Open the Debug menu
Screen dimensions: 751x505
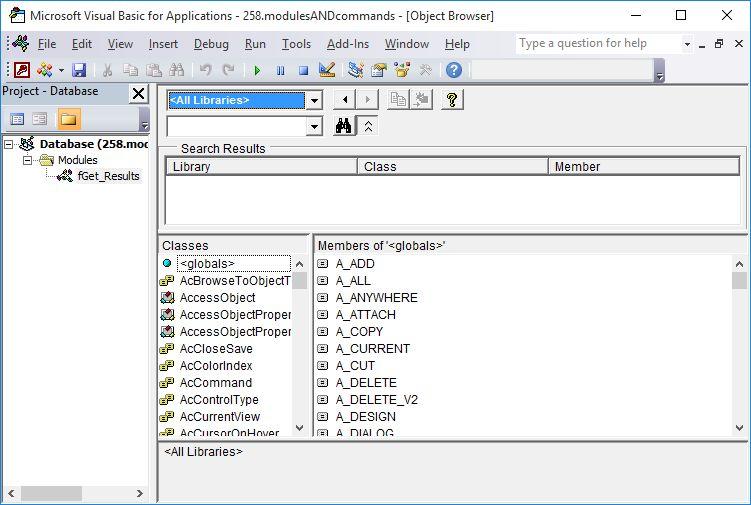(x=211, y=44)
